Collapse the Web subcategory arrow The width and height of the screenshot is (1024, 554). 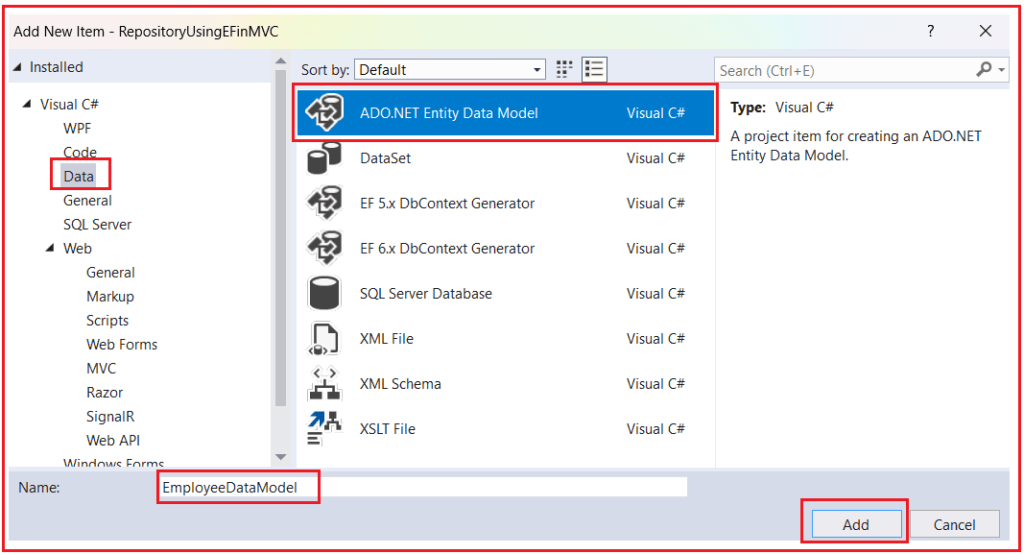coord(50,248)
